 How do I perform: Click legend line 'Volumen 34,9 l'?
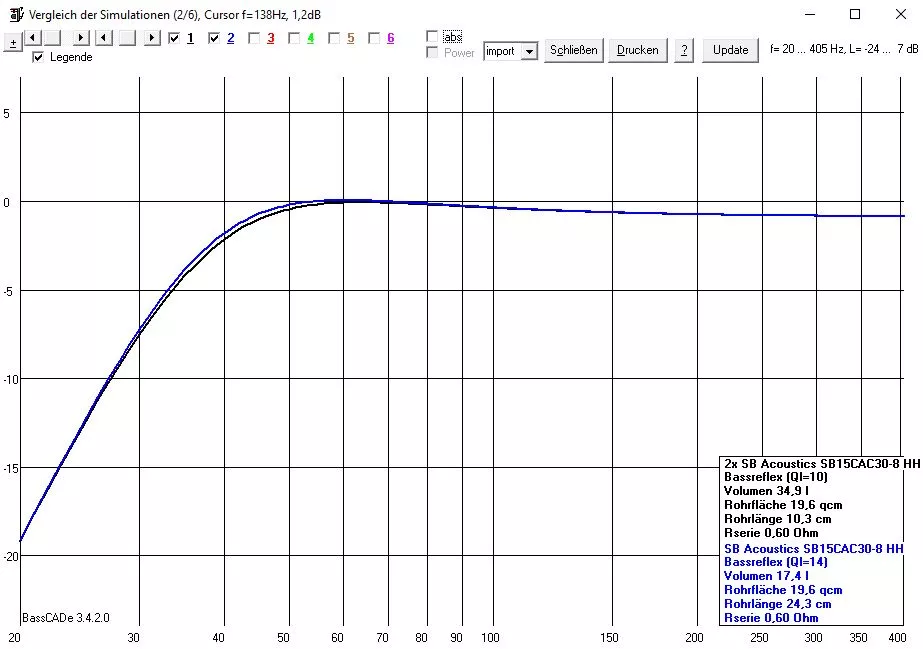click(x=766, y=491)
